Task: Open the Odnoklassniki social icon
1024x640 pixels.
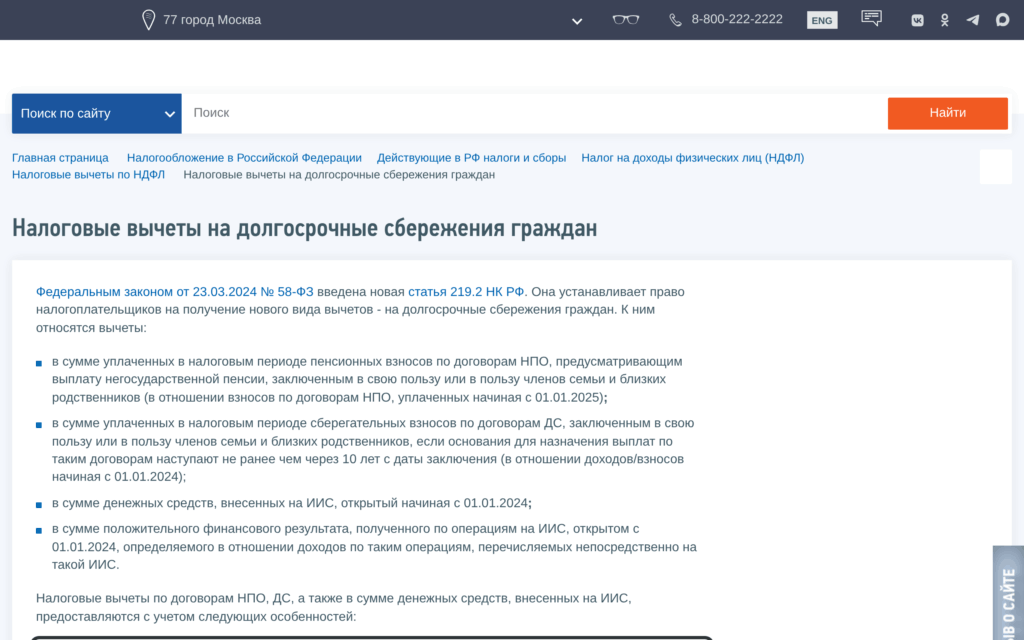Action: (944, 20)
